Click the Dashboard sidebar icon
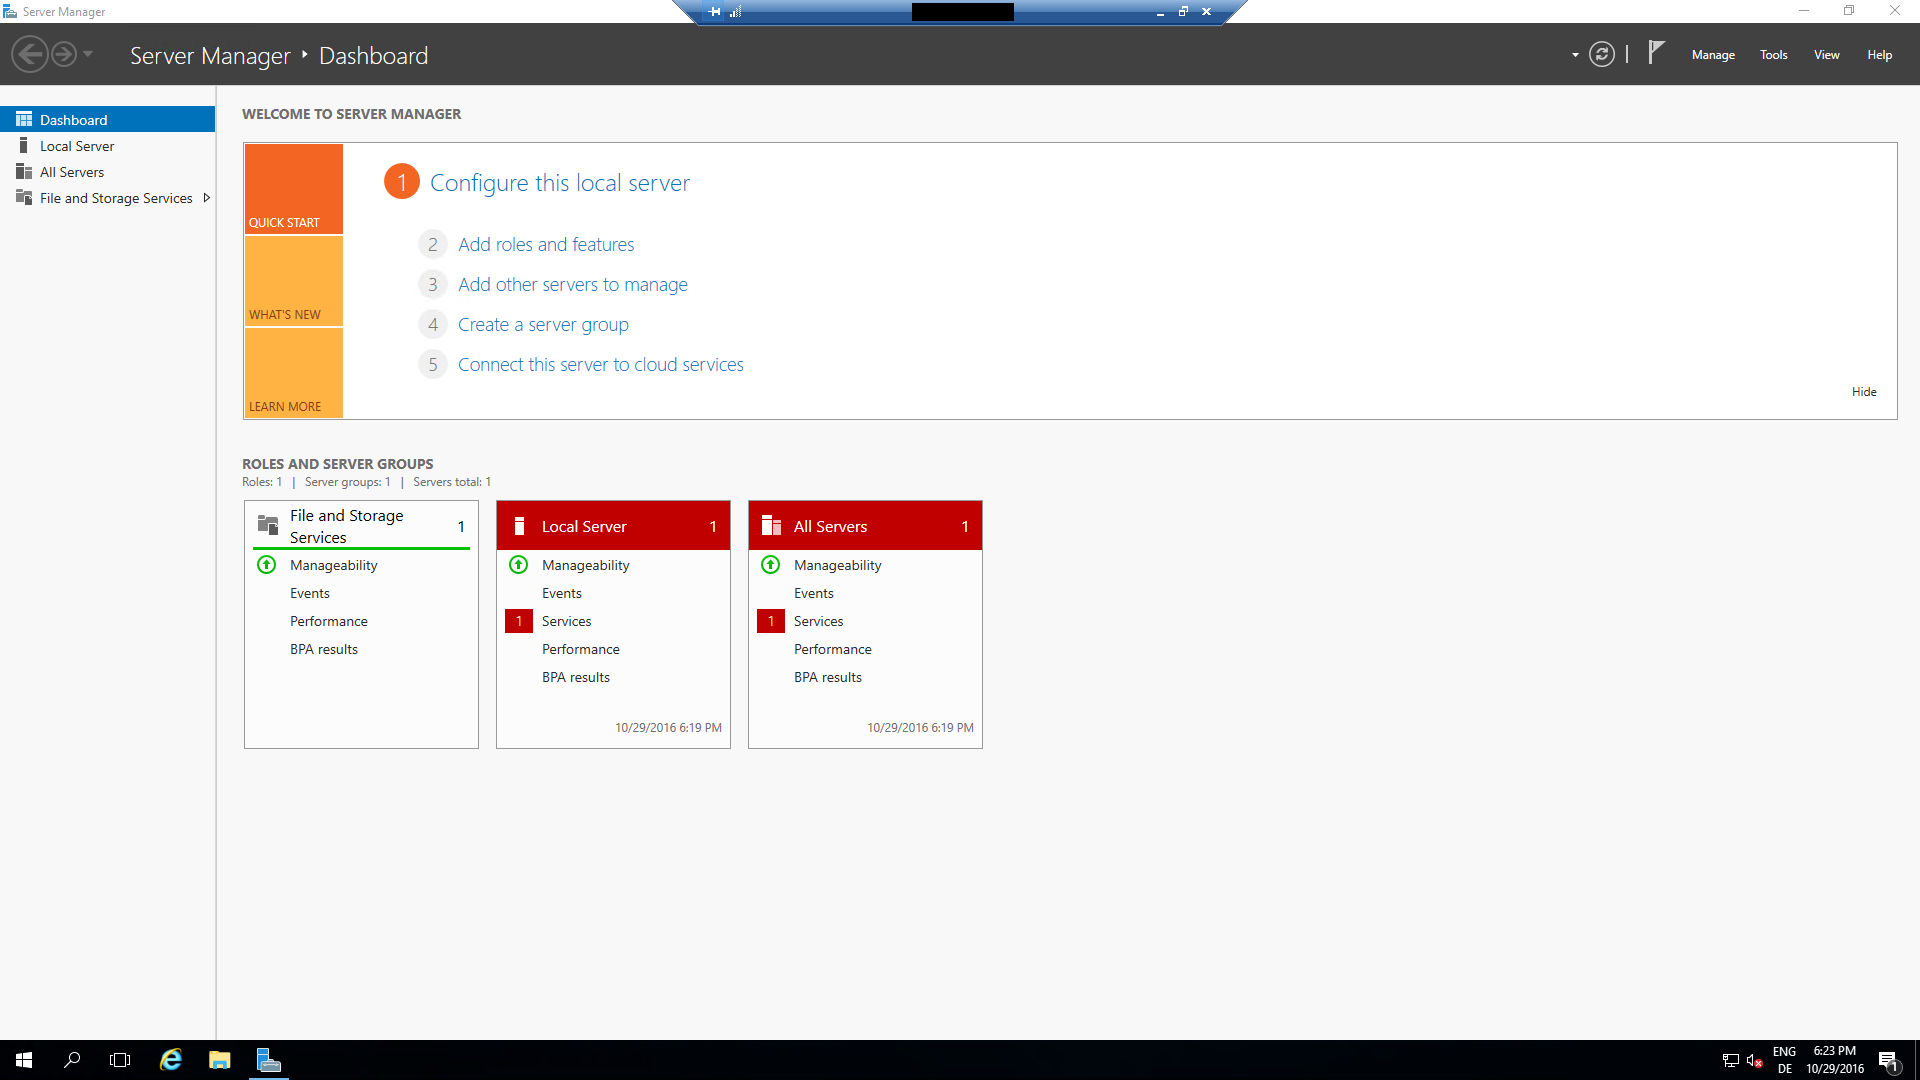1920x1080 pixels. 24,119
